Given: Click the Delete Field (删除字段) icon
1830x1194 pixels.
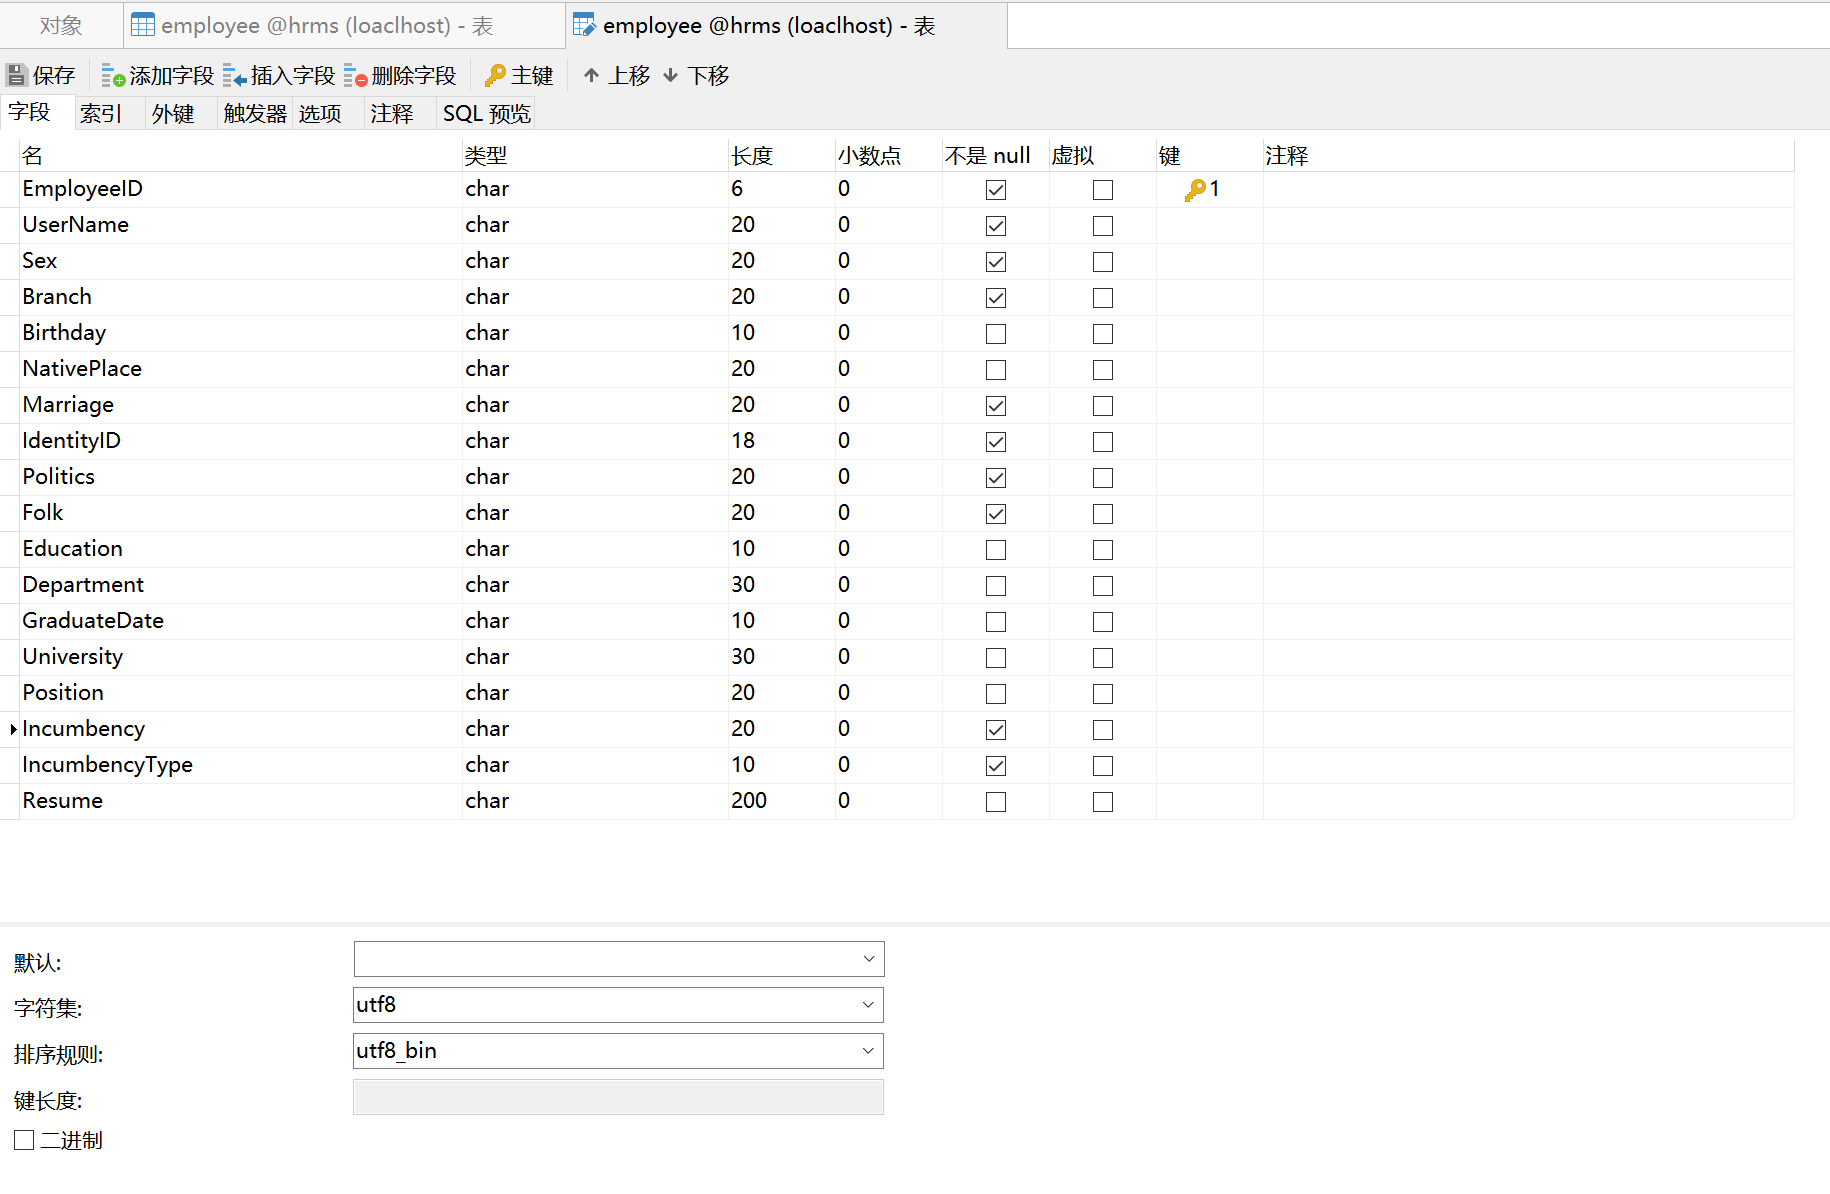Looking at the screenshot, I should tap(355, 76).
